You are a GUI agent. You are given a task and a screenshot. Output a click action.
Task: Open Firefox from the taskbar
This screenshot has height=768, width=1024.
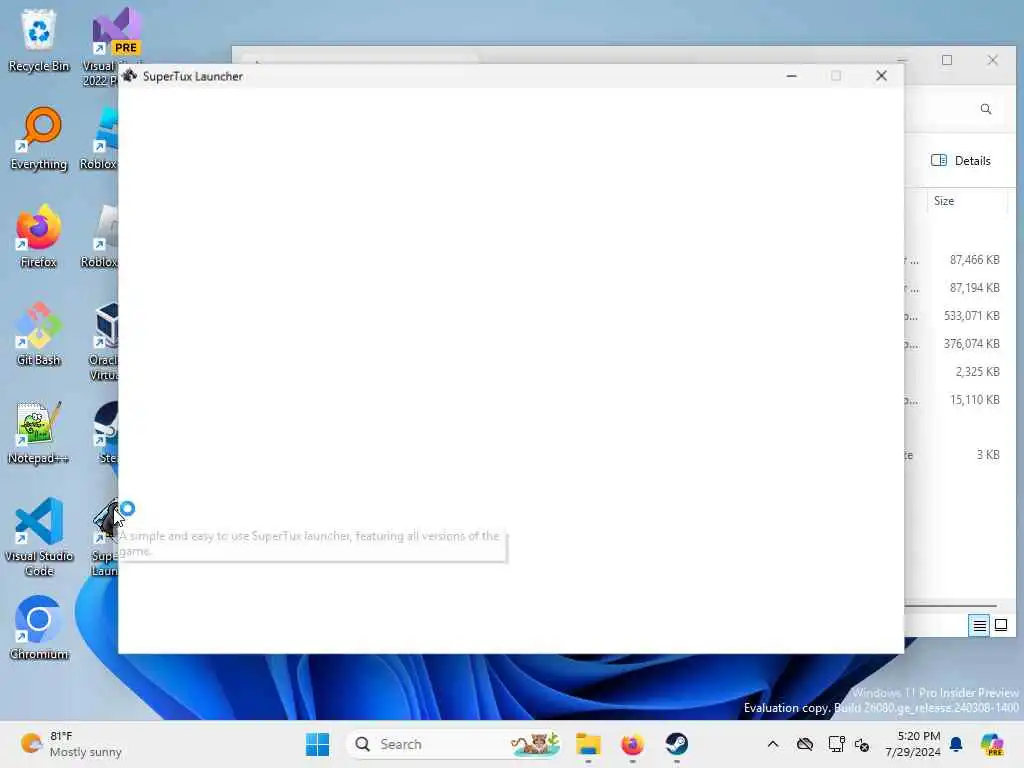(x=632, y=744)
